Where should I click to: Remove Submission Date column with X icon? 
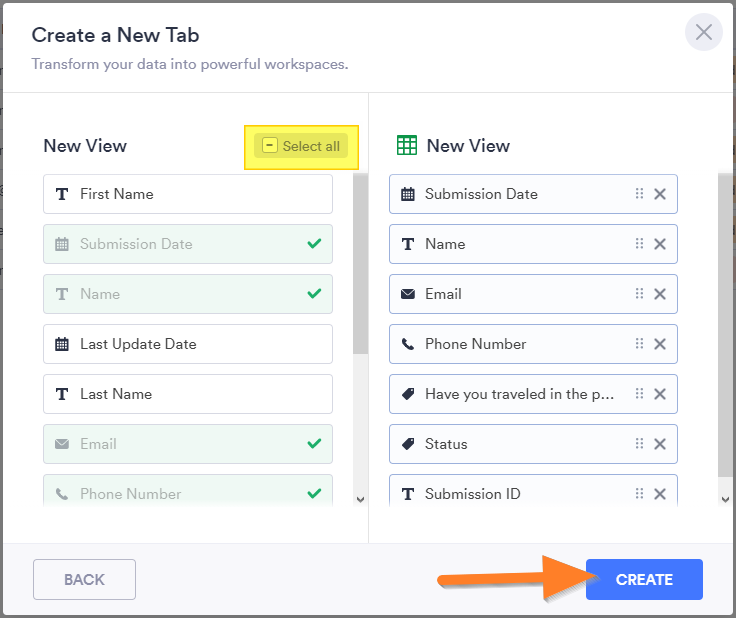(x=660, y=194)
